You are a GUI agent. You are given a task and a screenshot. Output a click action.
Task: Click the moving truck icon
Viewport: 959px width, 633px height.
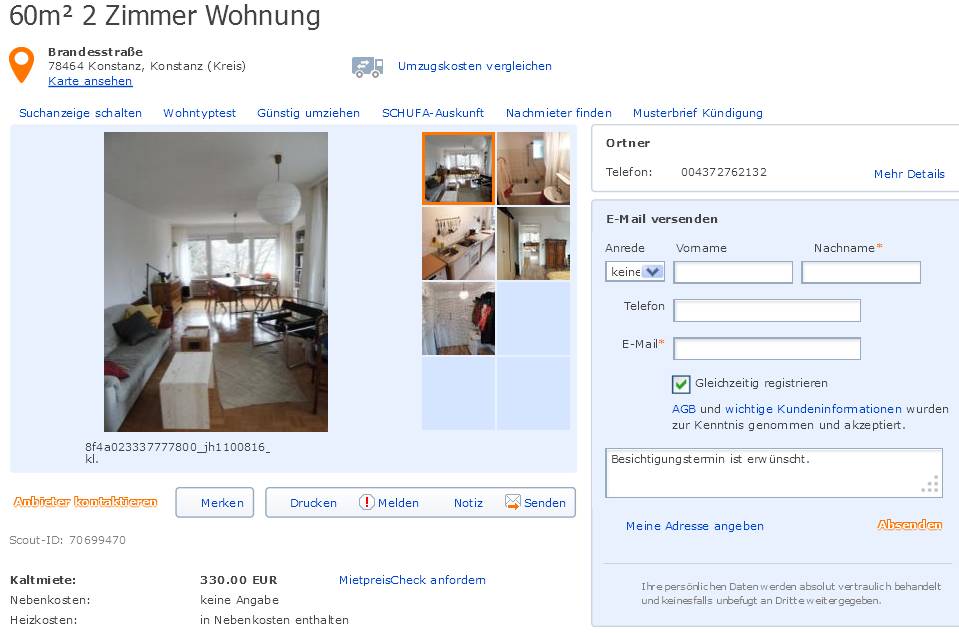(368, 67)
